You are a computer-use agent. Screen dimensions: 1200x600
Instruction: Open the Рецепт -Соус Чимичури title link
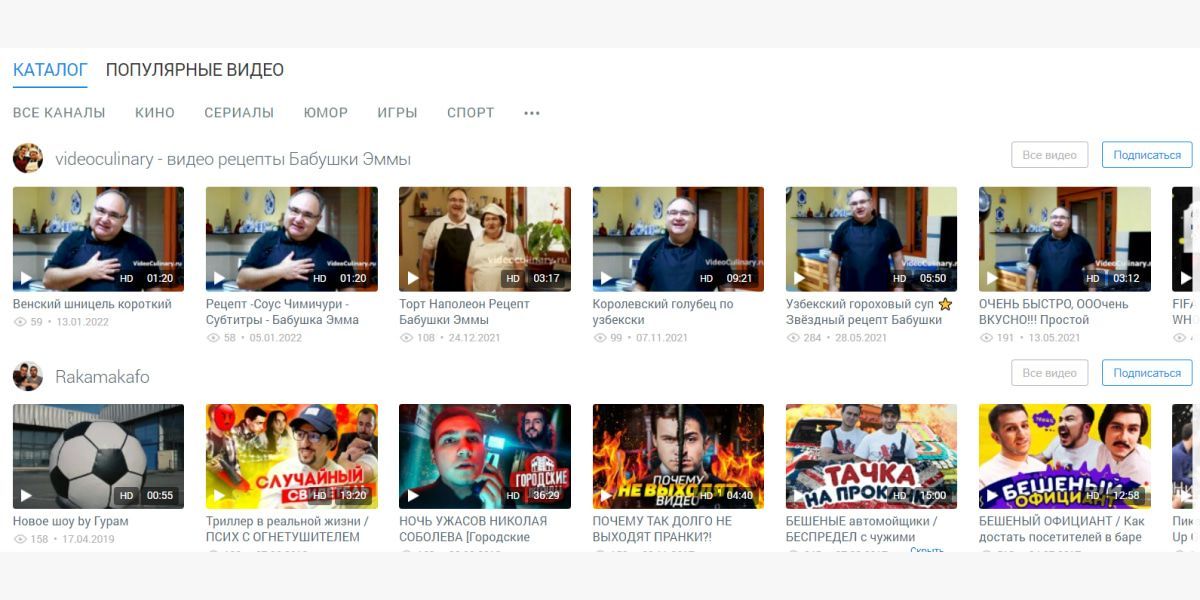coord(282,312)
